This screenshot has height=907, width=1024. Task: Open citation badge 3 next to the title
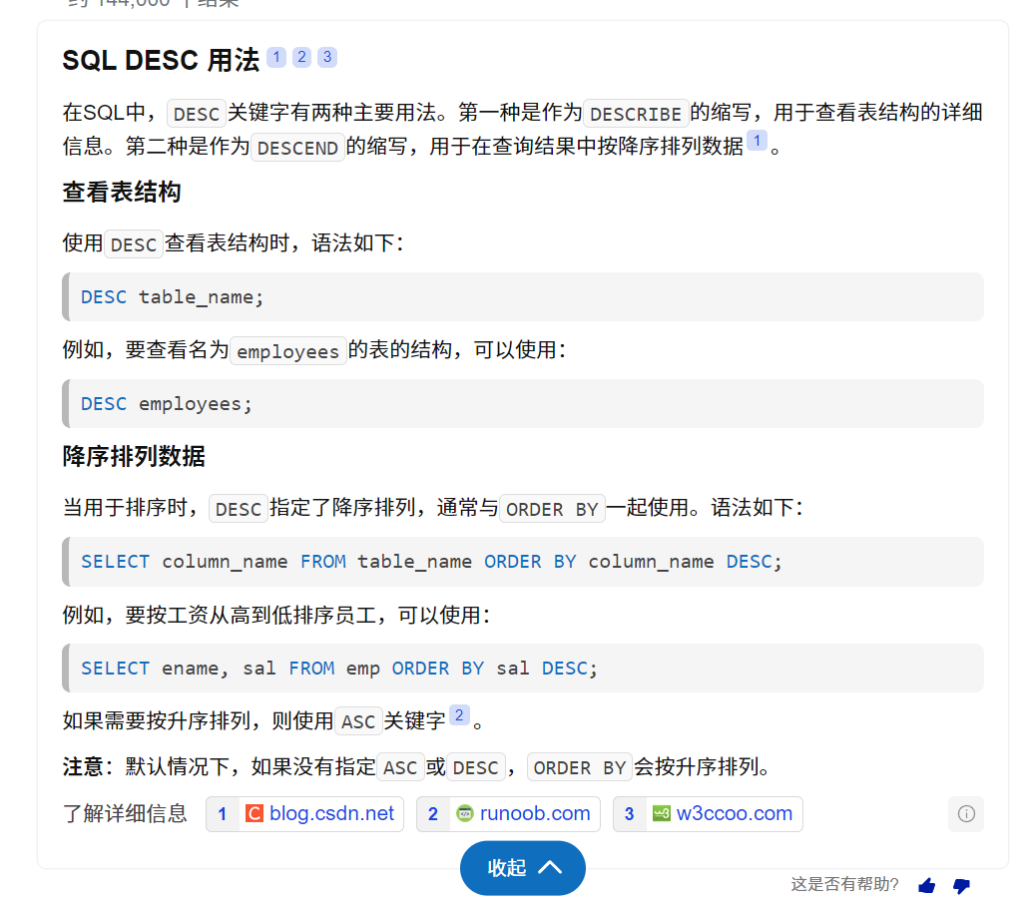[327, 57]
